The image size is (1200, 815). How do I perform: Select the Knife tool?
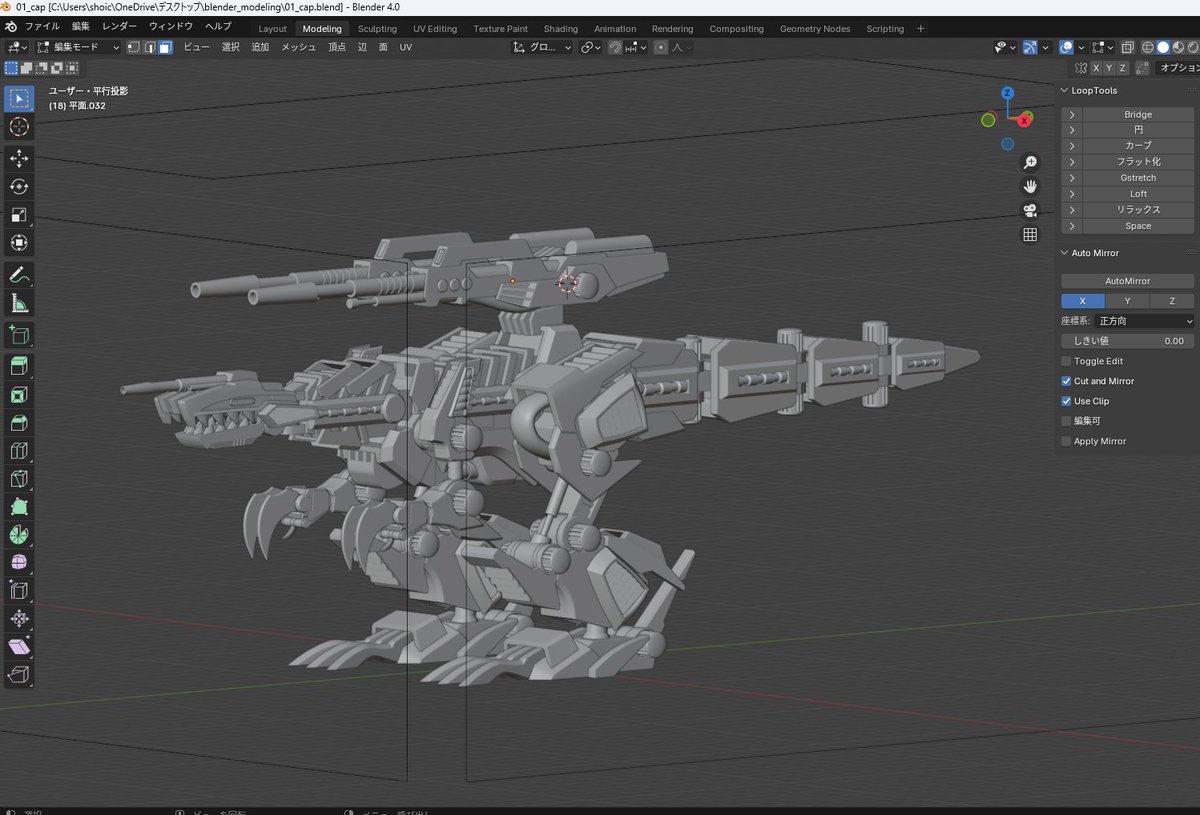[x=19, y=478]
